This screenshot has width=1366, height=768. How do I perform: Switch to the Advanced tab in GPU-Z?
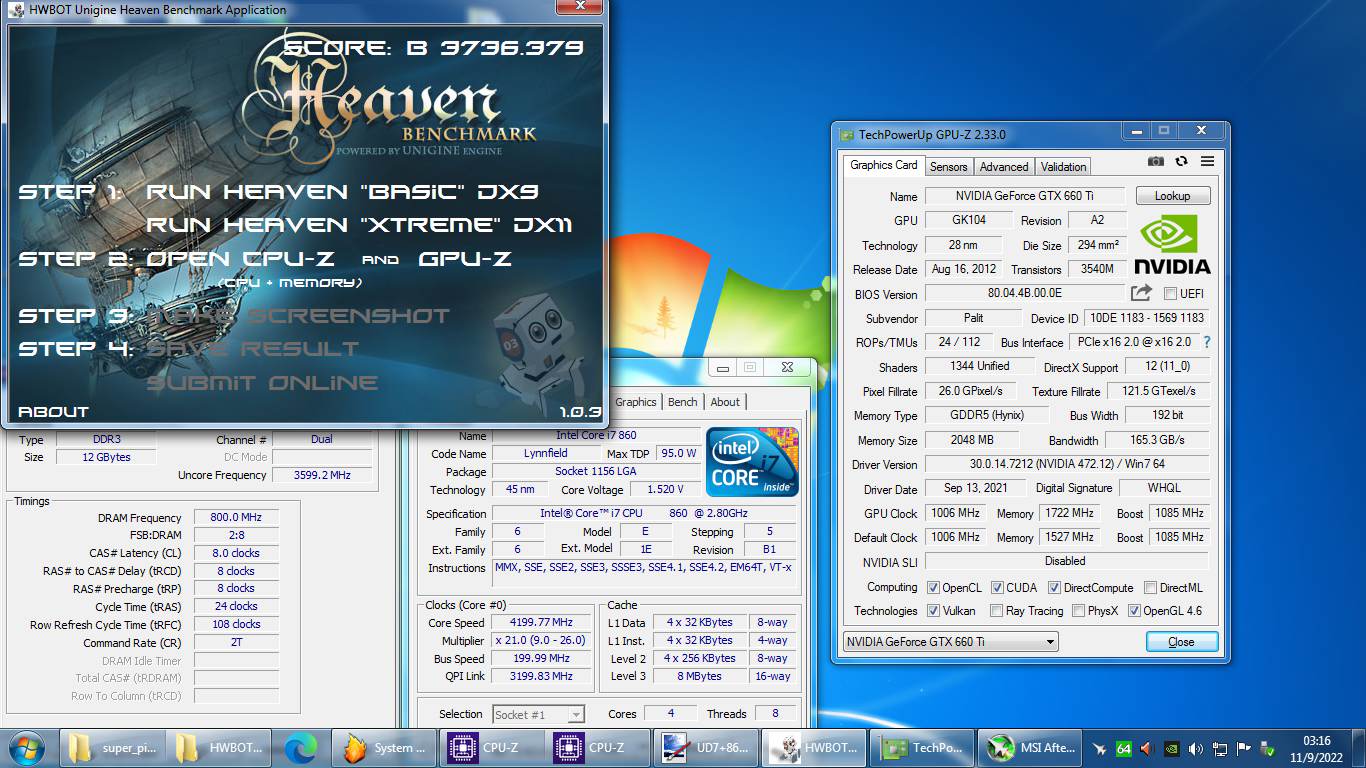point(1004,167)
